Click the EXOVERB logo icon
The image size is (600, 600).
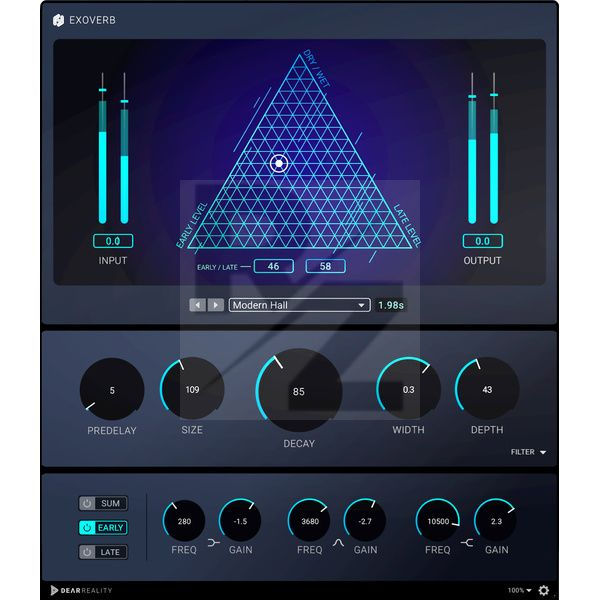click(x=58, y=20)
